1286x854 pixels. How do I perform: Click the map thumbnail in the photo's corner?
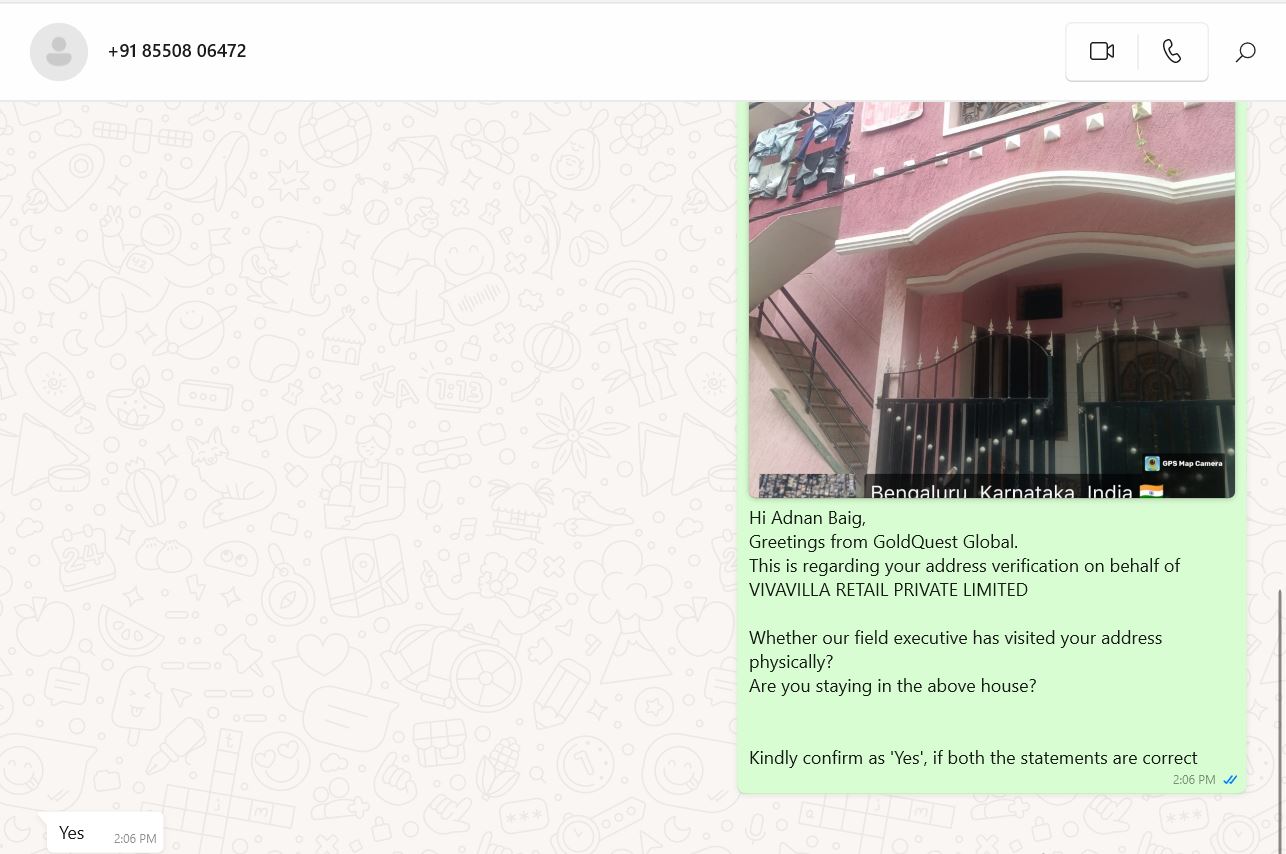click(x=807, y=486)
